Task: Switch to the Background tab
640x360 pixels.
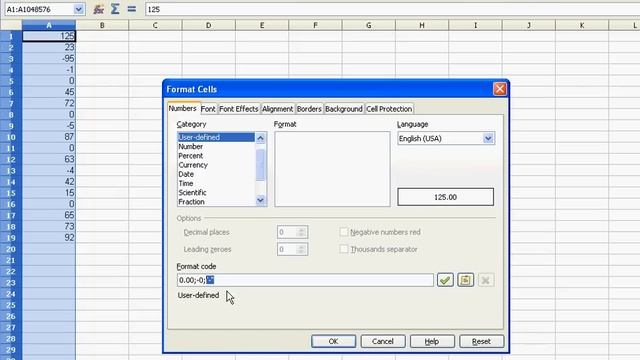Action: tap(344, 109)
